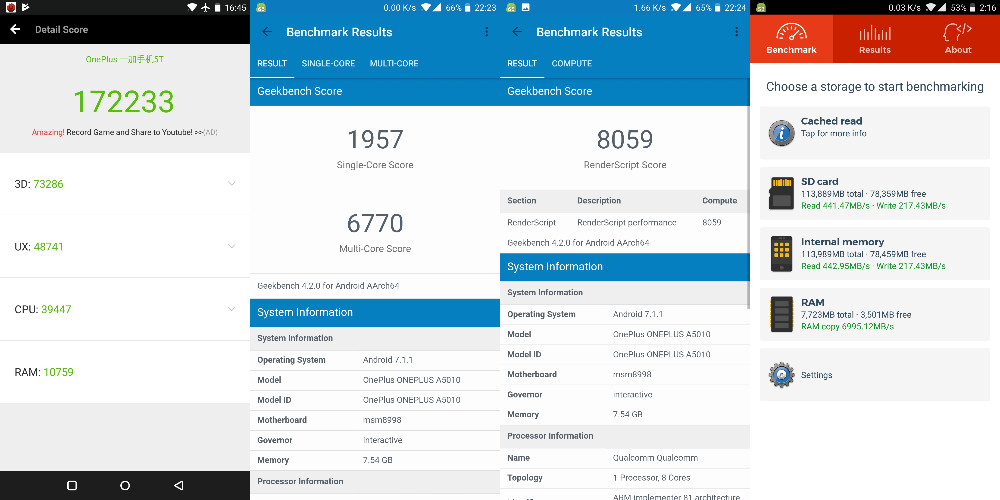Screen dimensions: 1000x500
Task: Tap the RAM chip icon
Action: 782,314
